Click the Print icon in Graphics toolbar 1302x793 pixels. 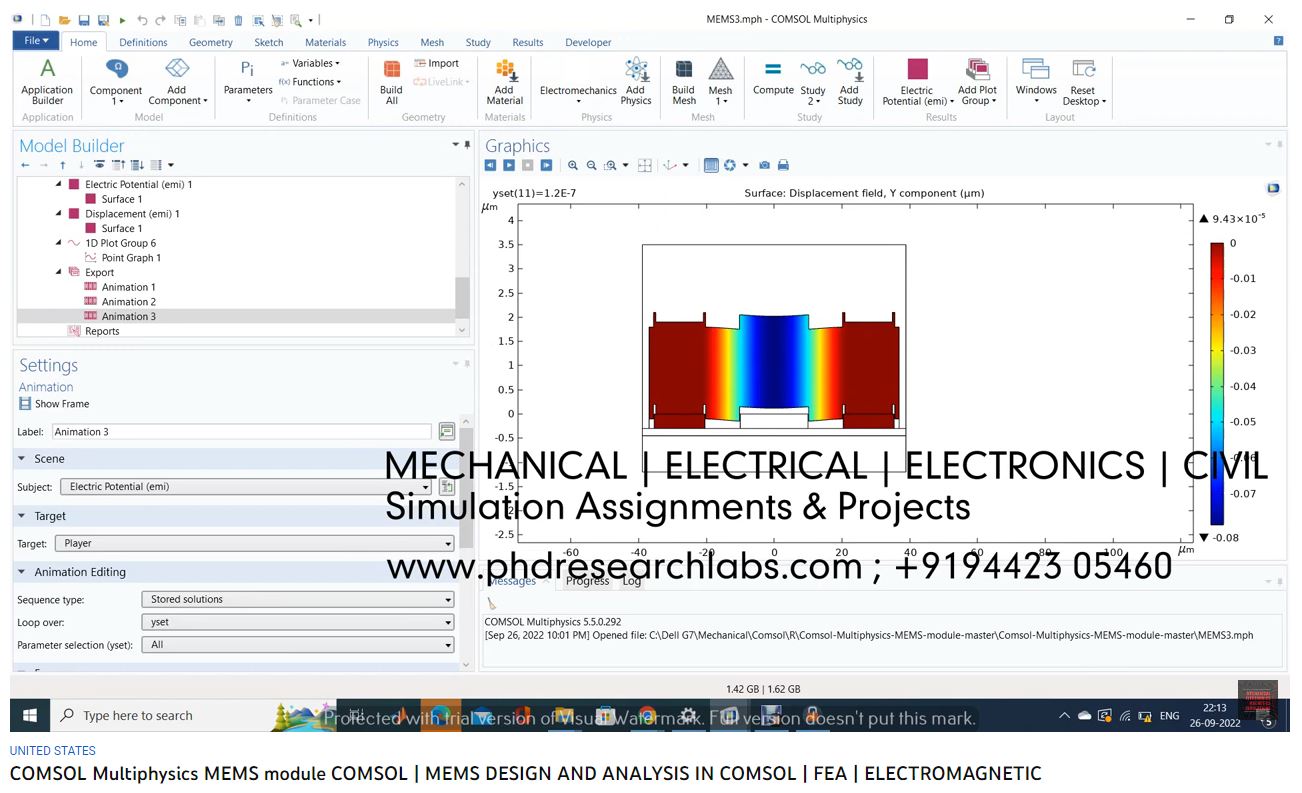783,165
